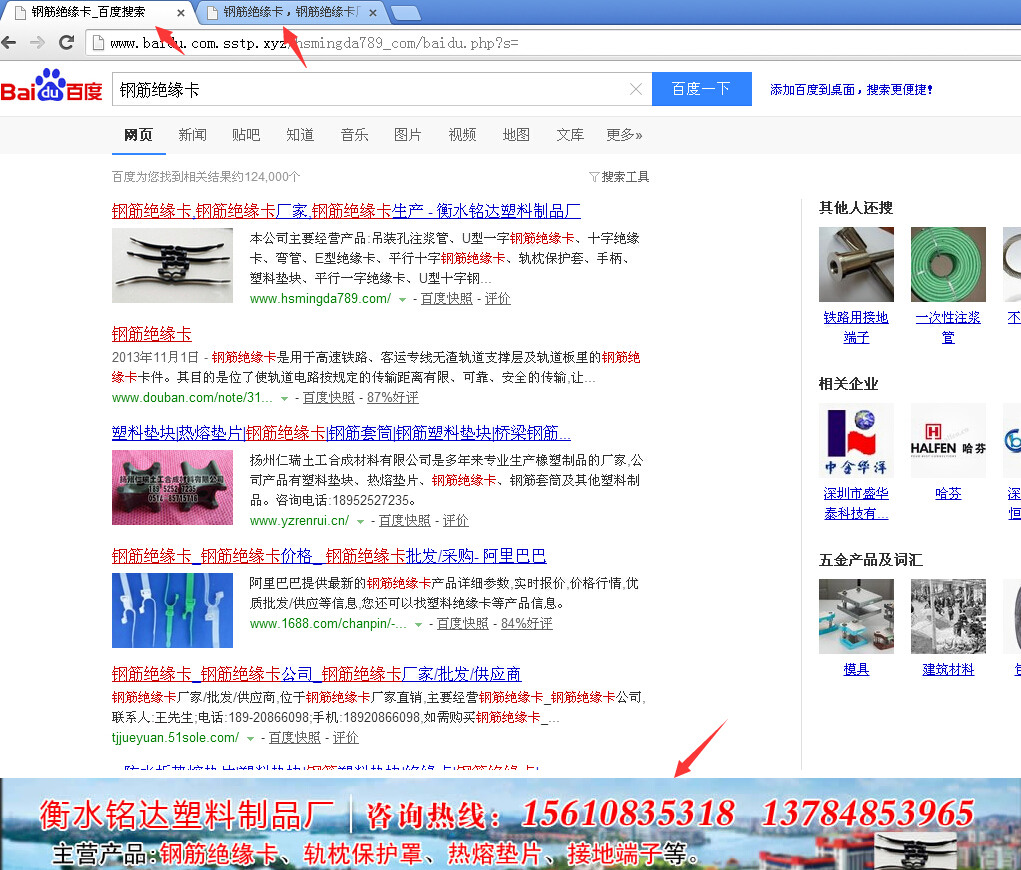Open 铁路用接地端子 link
The height and width of the screenshot is (870, 1021).
(856, 327)
